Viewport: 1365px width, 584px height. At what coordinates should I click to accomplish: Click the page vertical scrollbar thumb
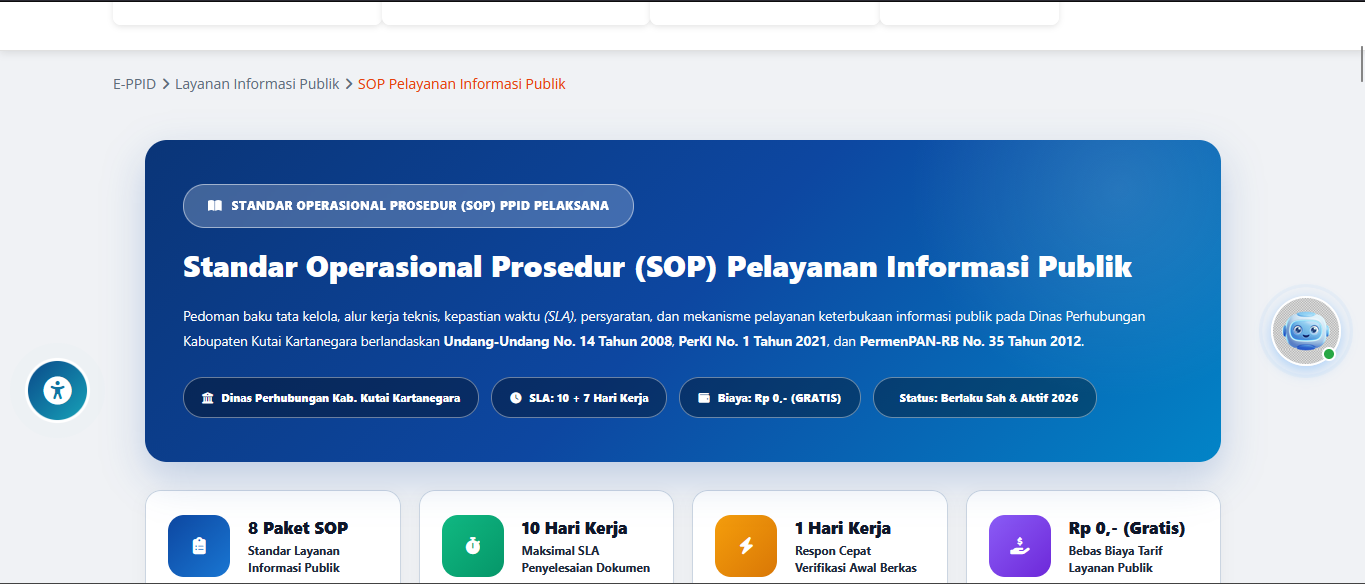coord(1361,63)
